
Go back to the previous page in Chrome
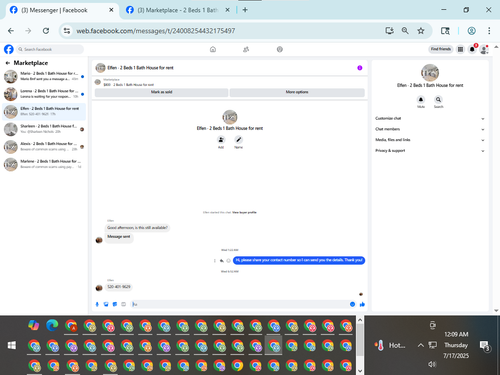pos(11,31)
